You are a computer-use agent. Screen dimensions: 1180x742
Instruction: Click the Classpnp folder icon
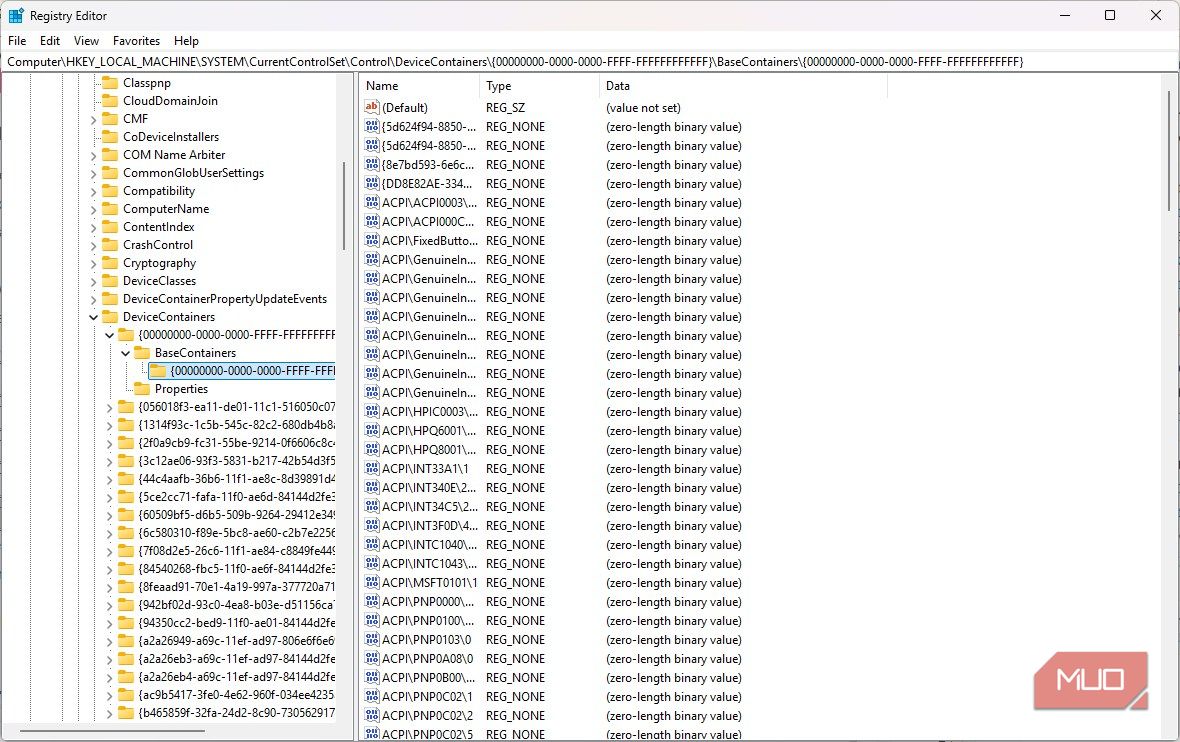point(110,83)
